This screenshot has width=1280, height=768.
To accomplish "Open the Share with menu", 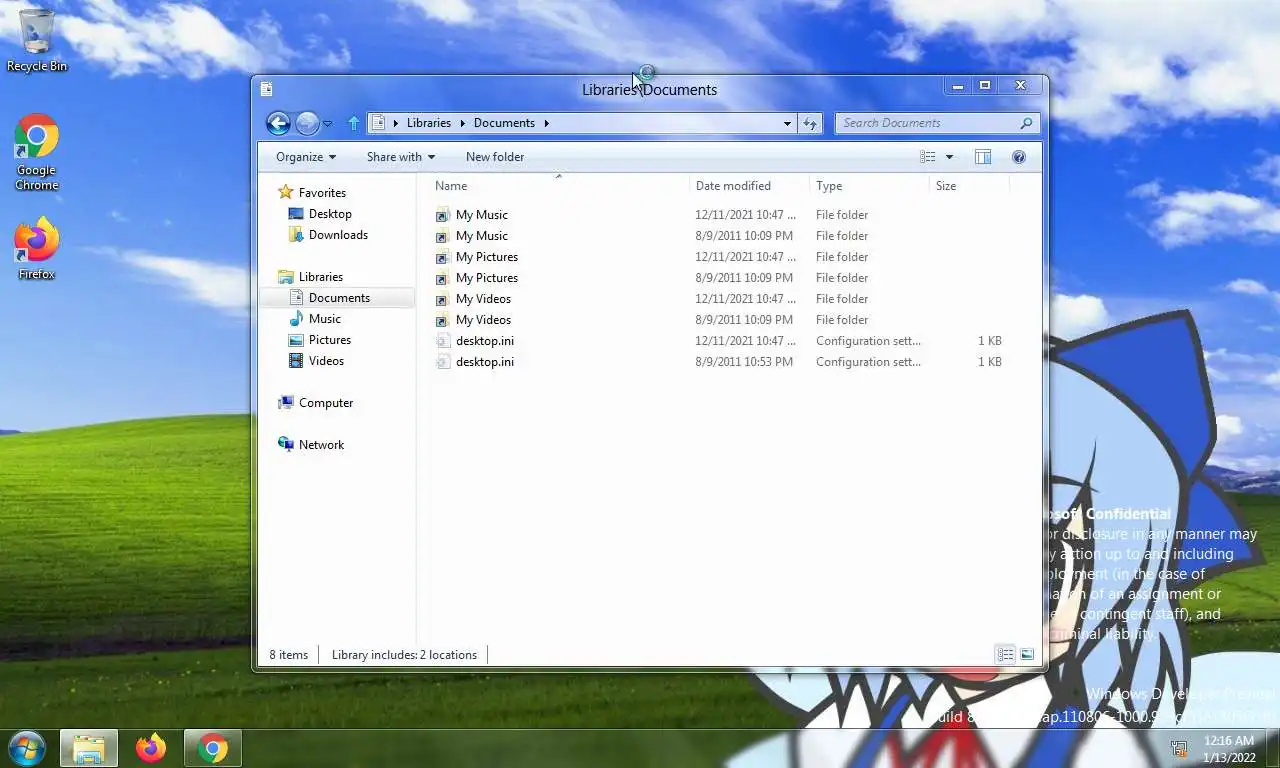I will click(400, 157).
